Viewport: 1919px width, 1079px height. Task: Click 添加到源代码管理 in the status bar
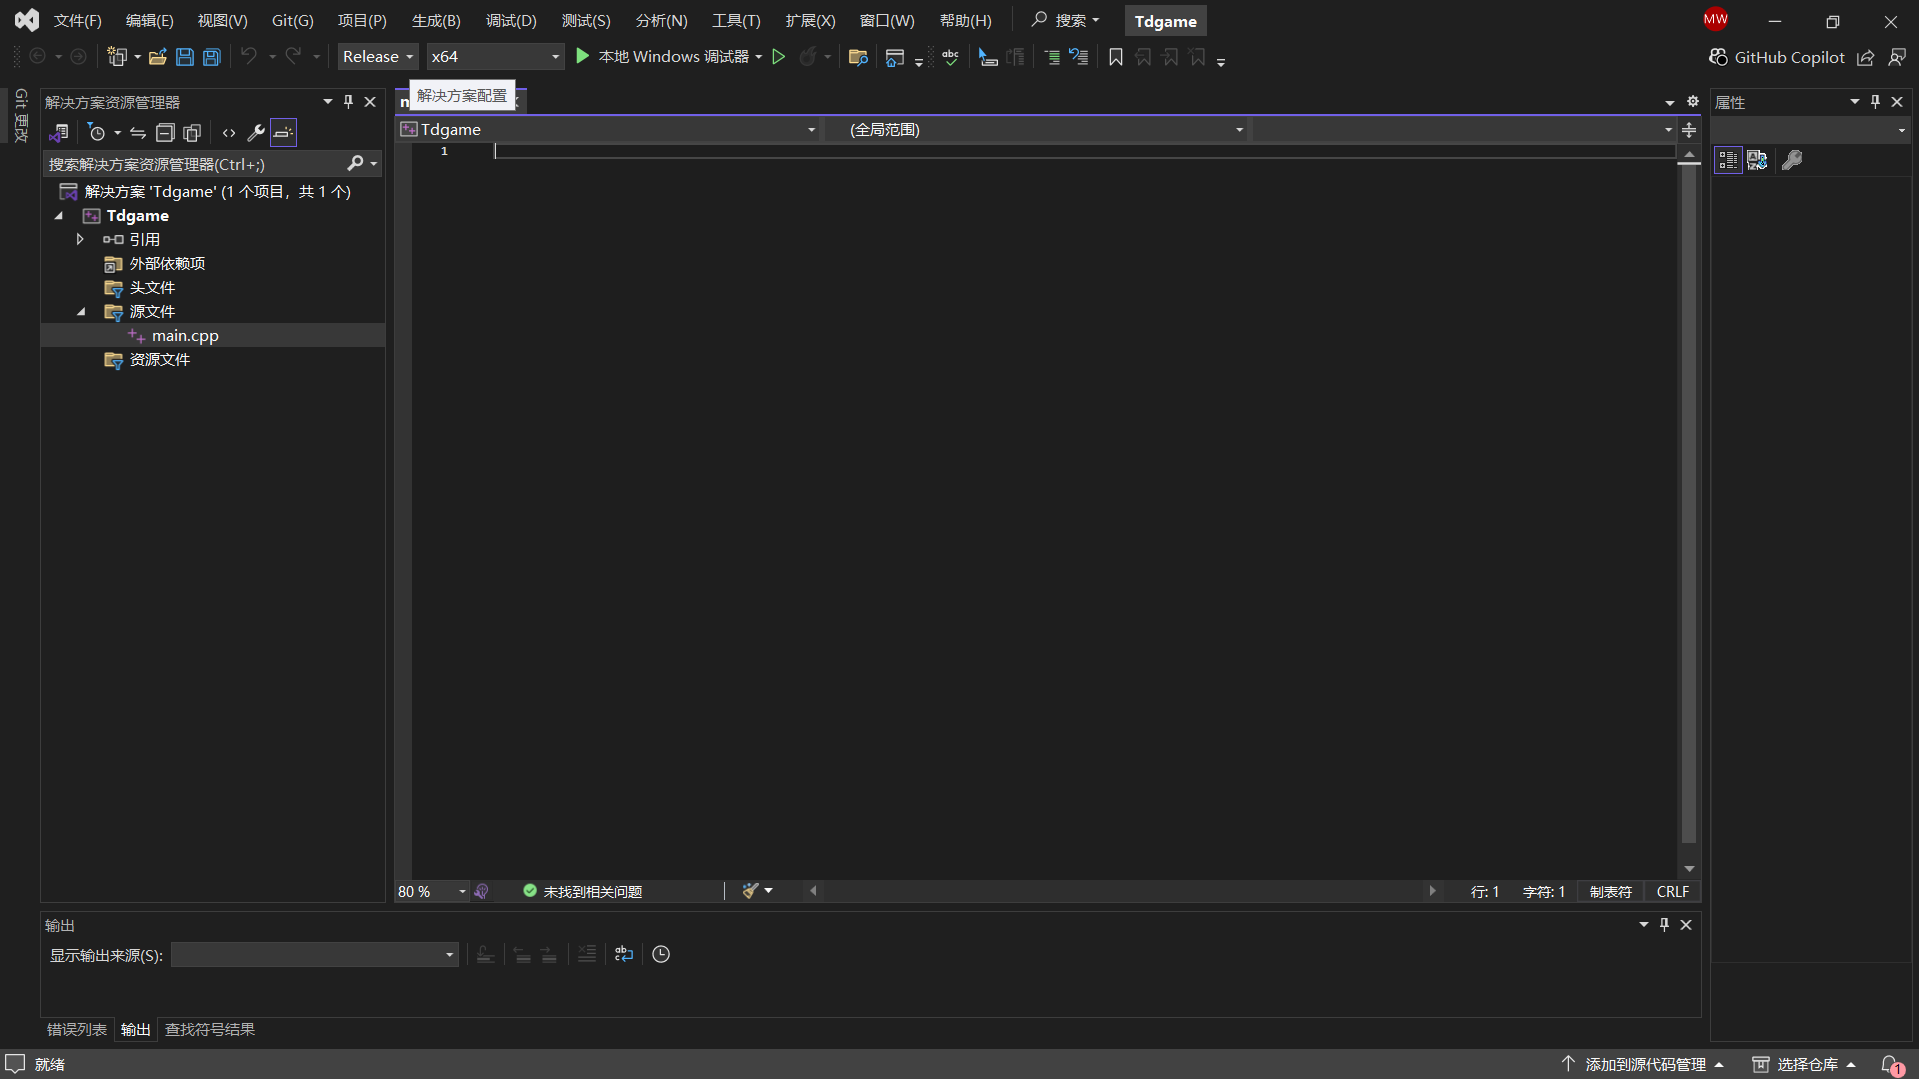(x=1645, y=1065)
